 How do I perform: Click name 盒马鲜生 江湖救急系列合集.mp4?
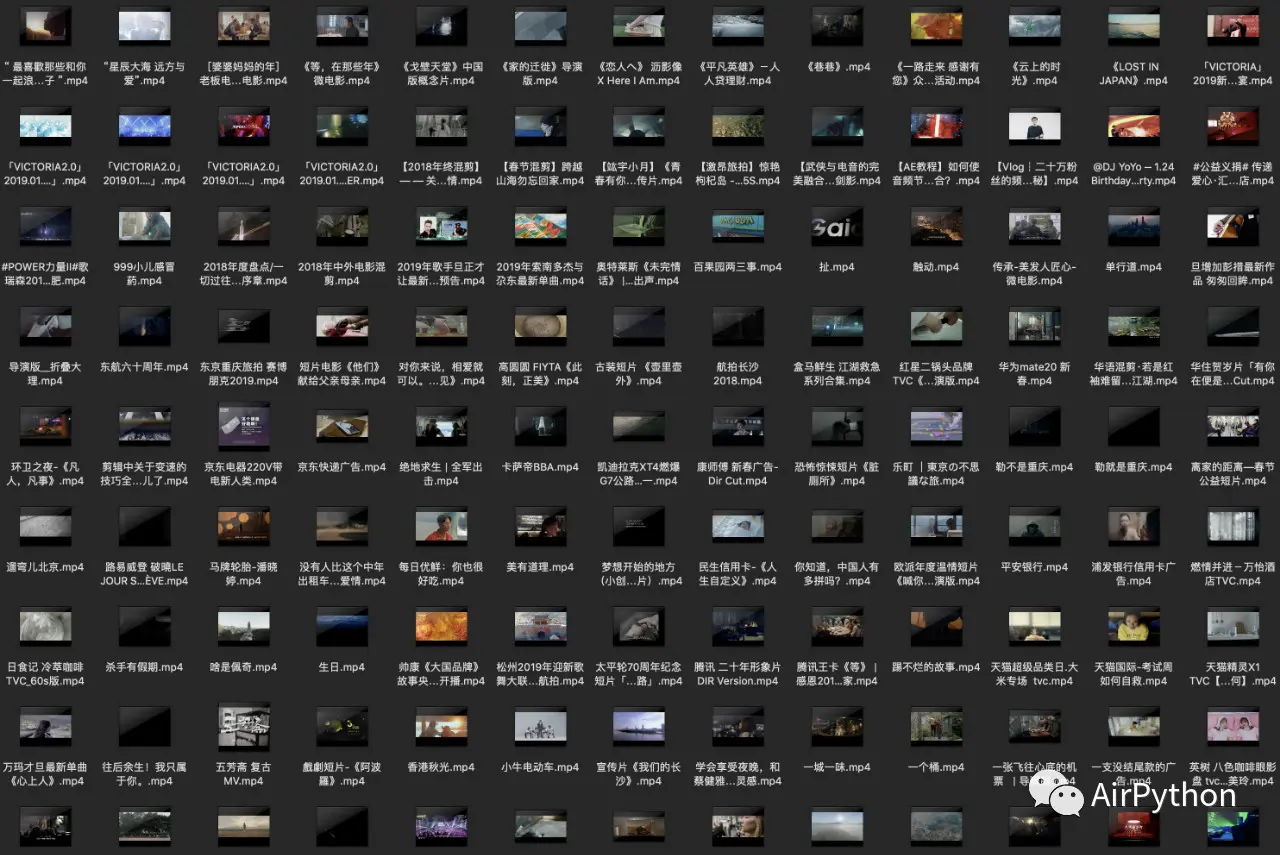pyautogui.click(x=837, y=374)
